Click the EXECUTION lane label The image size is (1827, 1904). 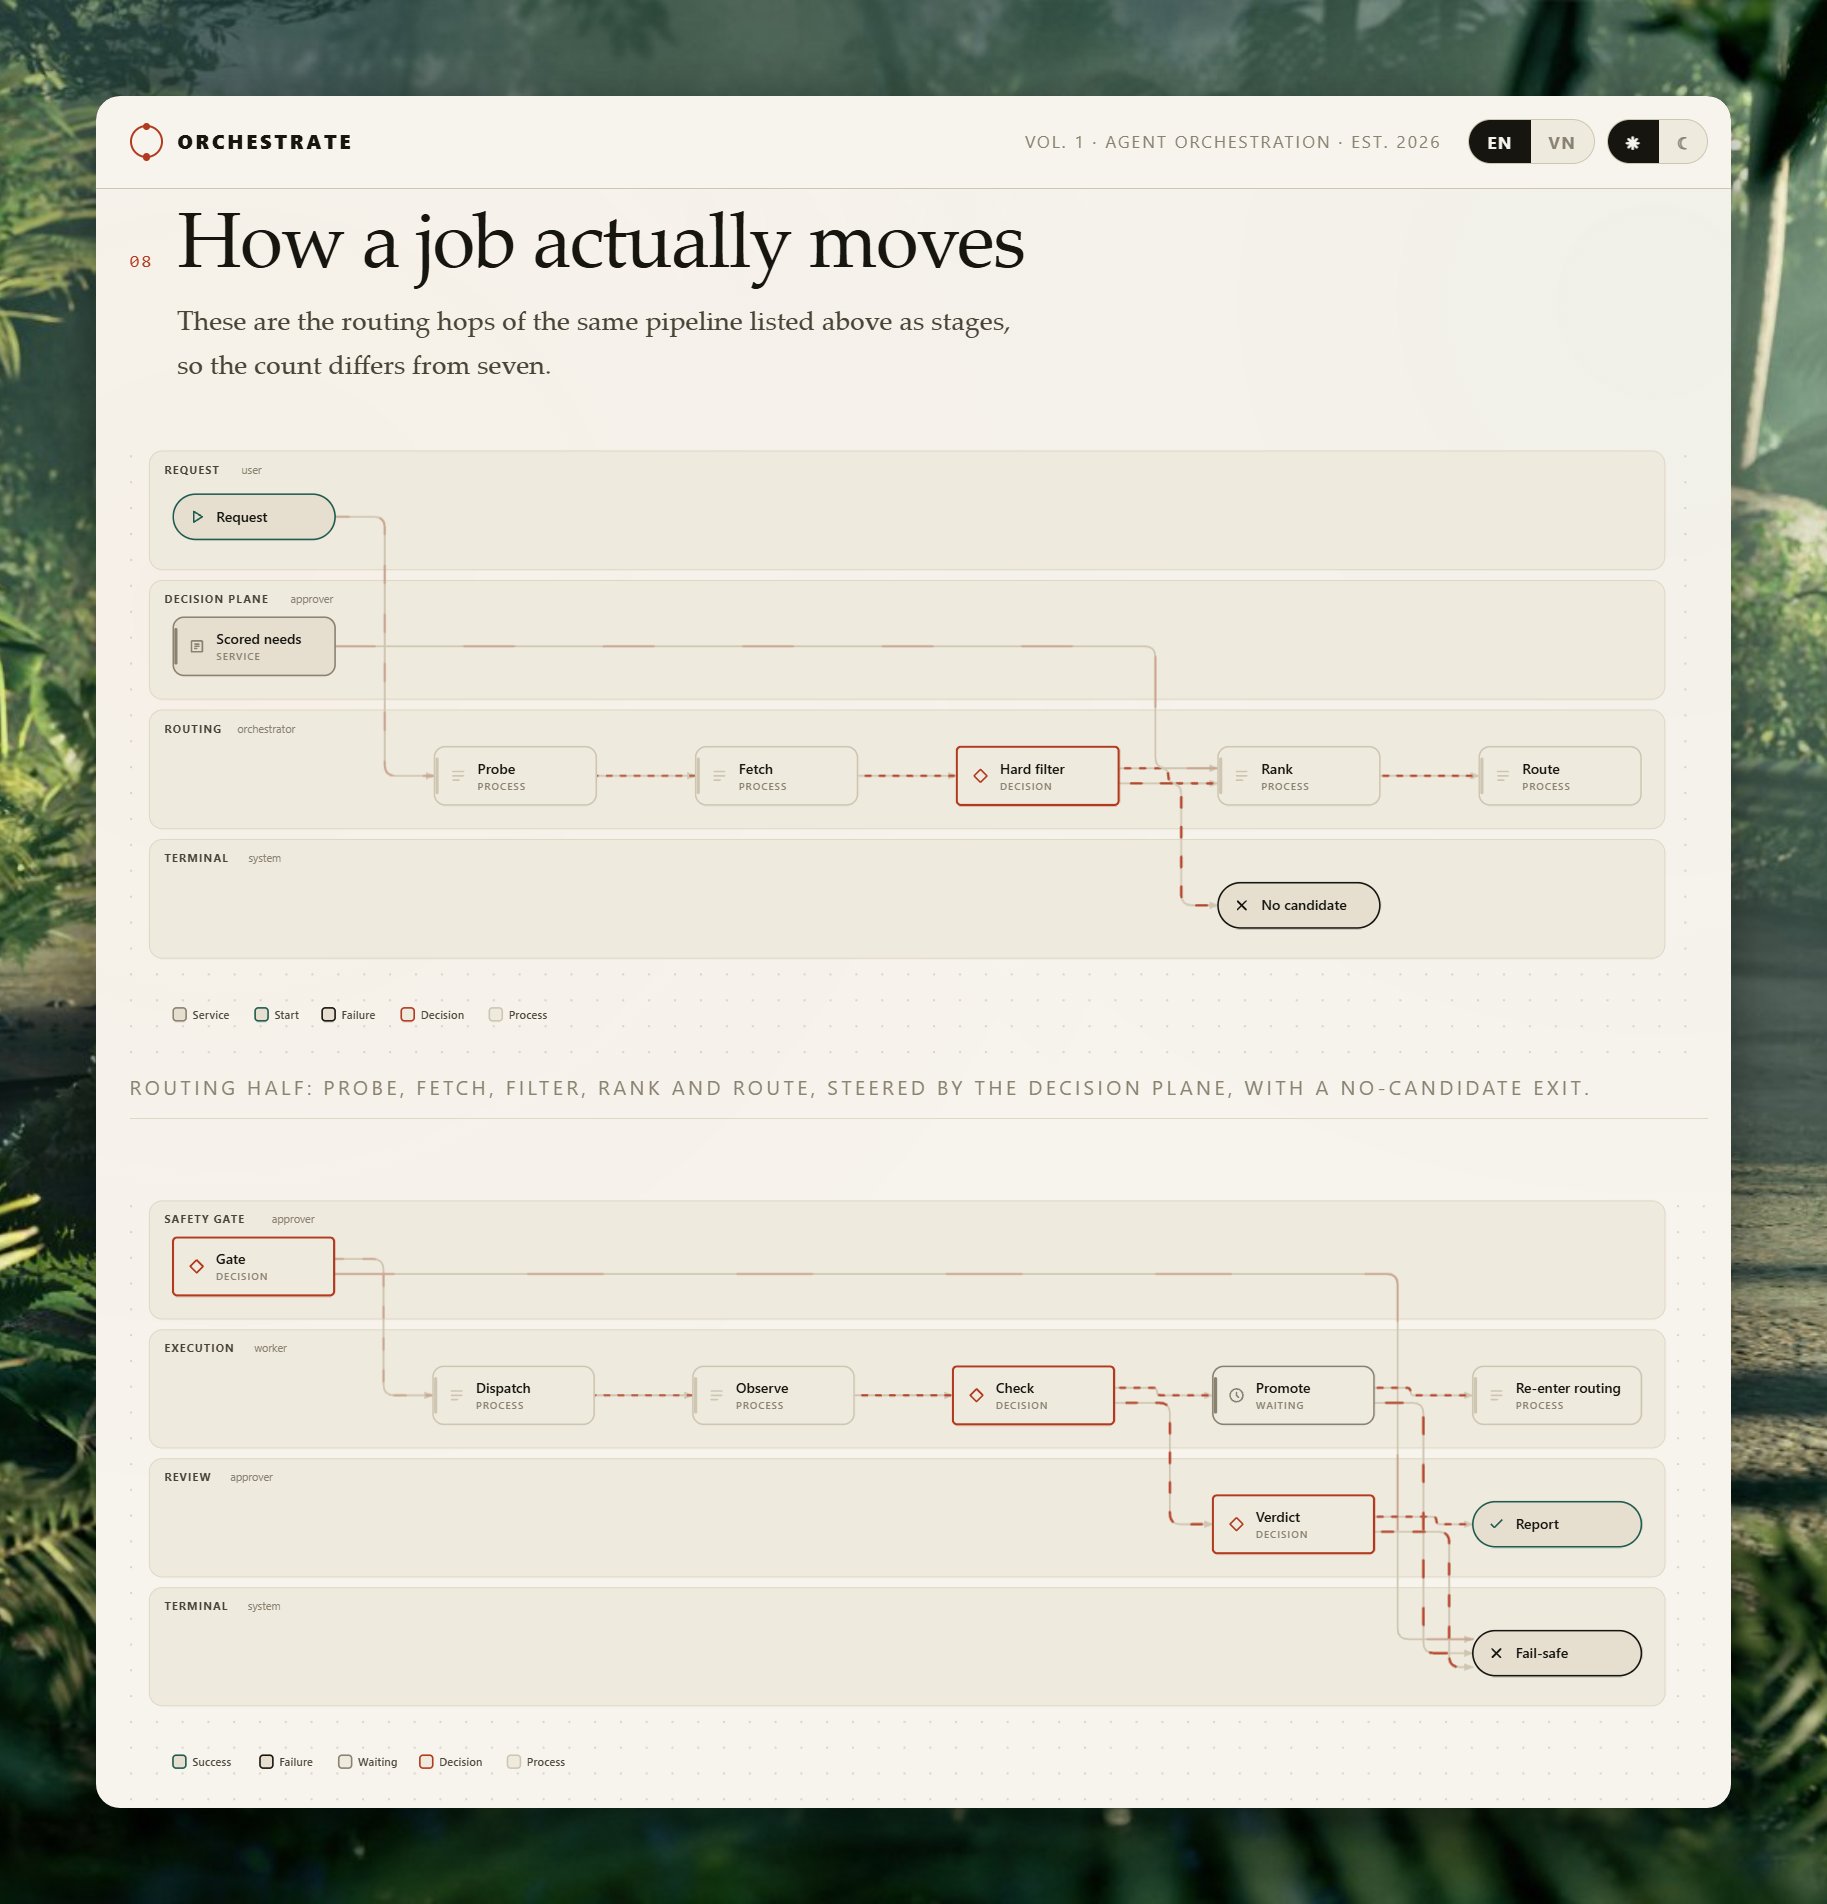199,1348
